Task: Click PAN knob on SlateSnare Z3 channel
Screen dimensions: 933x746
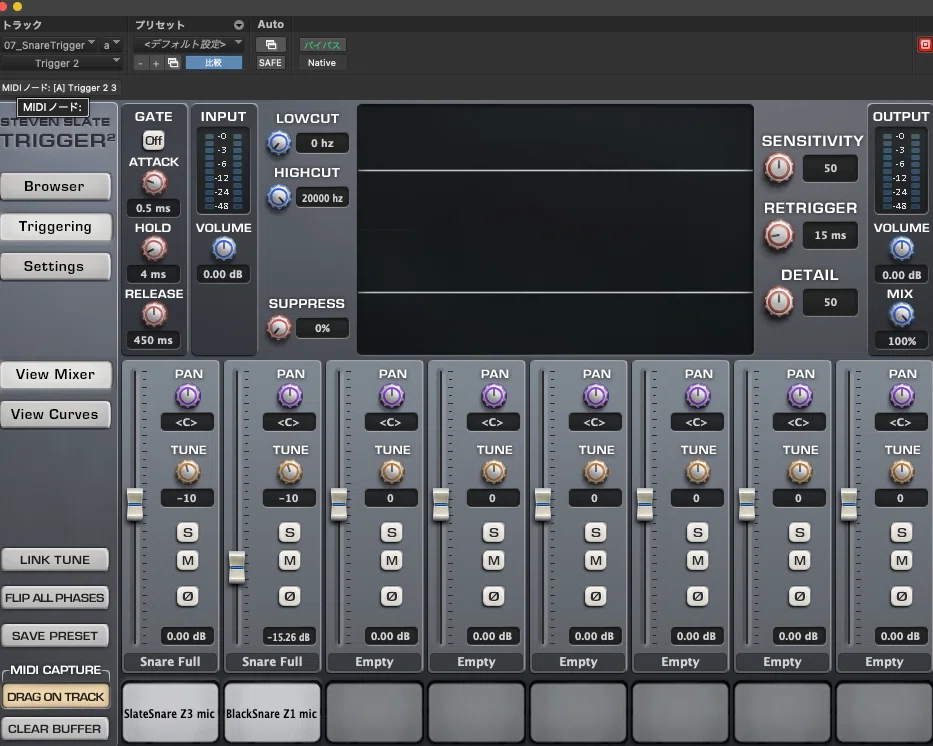Action: (x=187, y=396)
